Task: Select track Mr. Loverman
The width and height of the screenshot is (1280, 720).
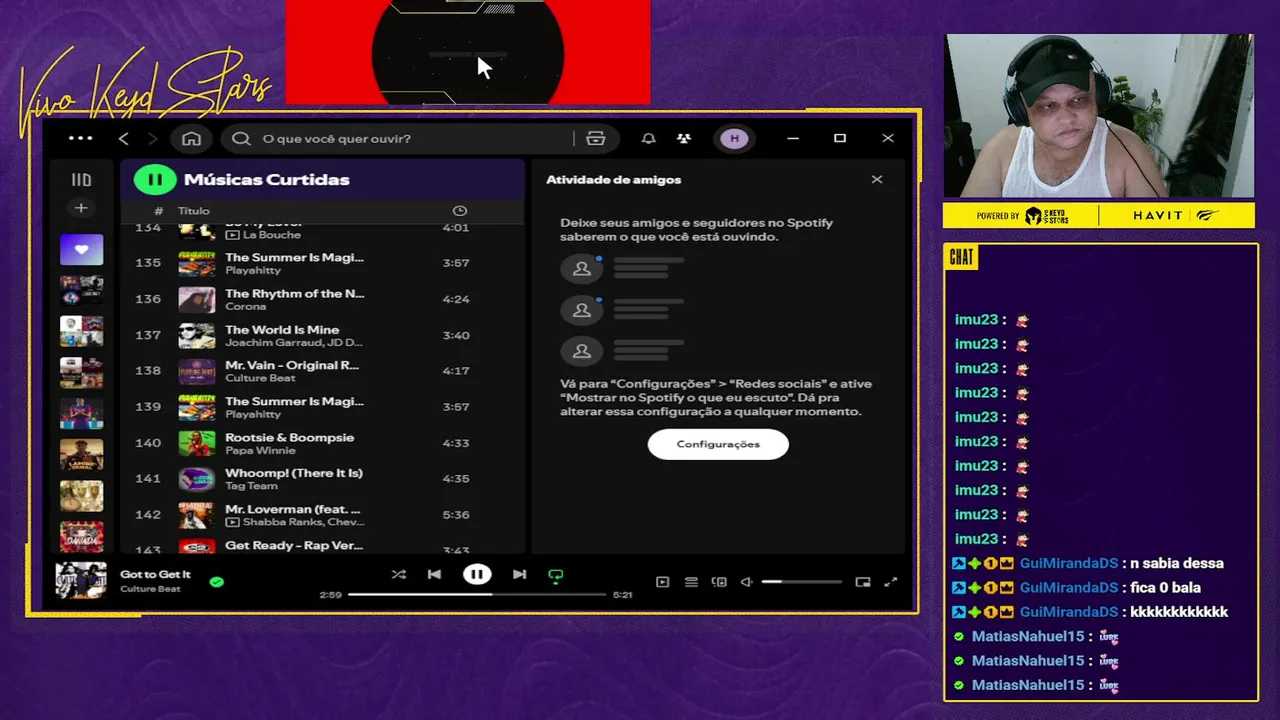Action: (x=322, y=515)
